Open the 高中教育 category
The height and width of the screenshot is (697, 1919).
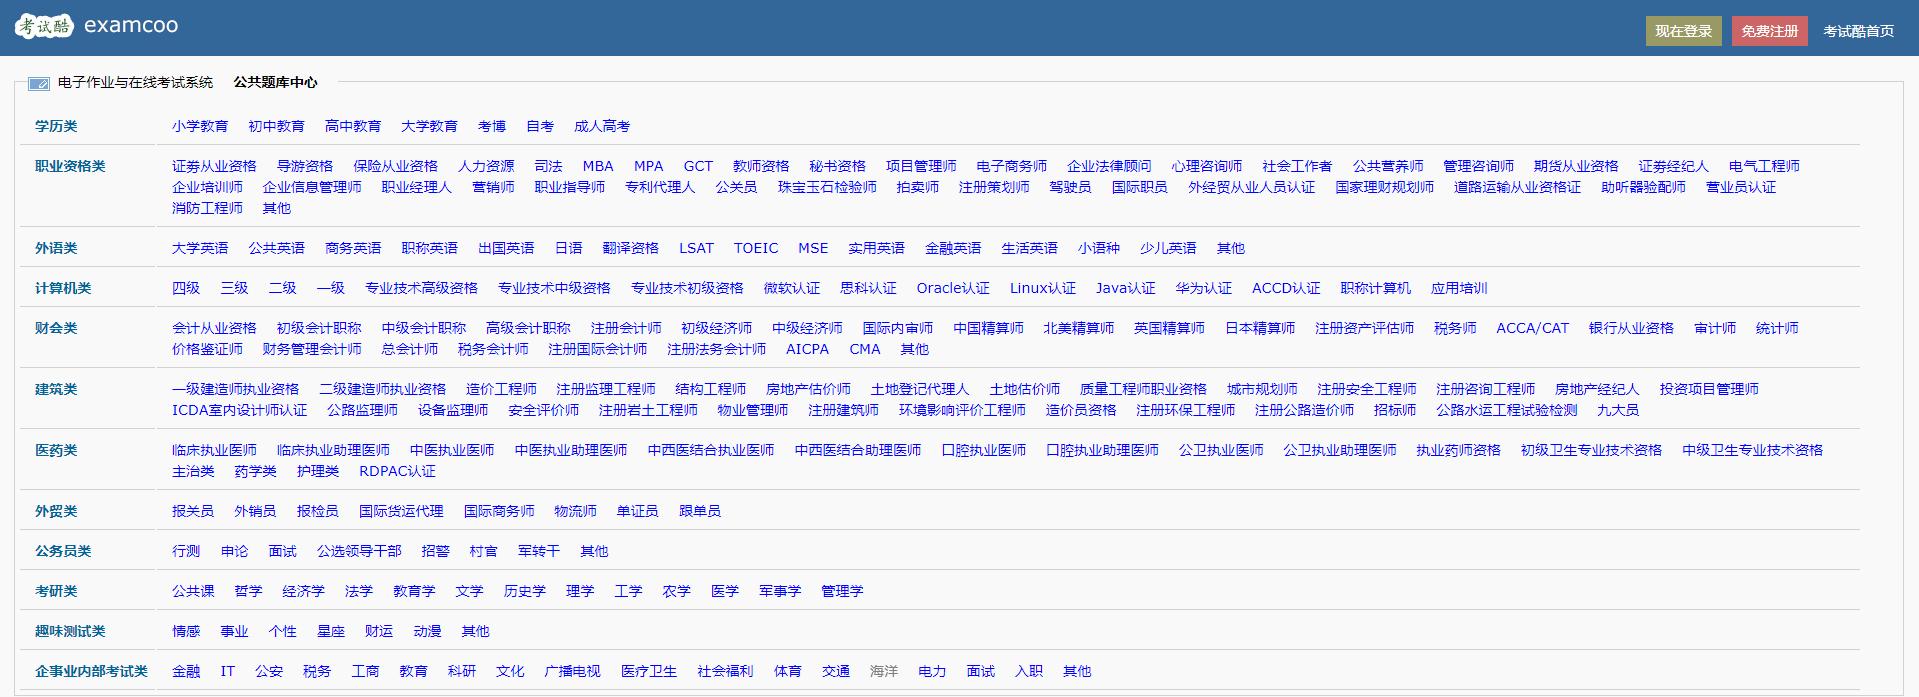click(x=353, y=126)
